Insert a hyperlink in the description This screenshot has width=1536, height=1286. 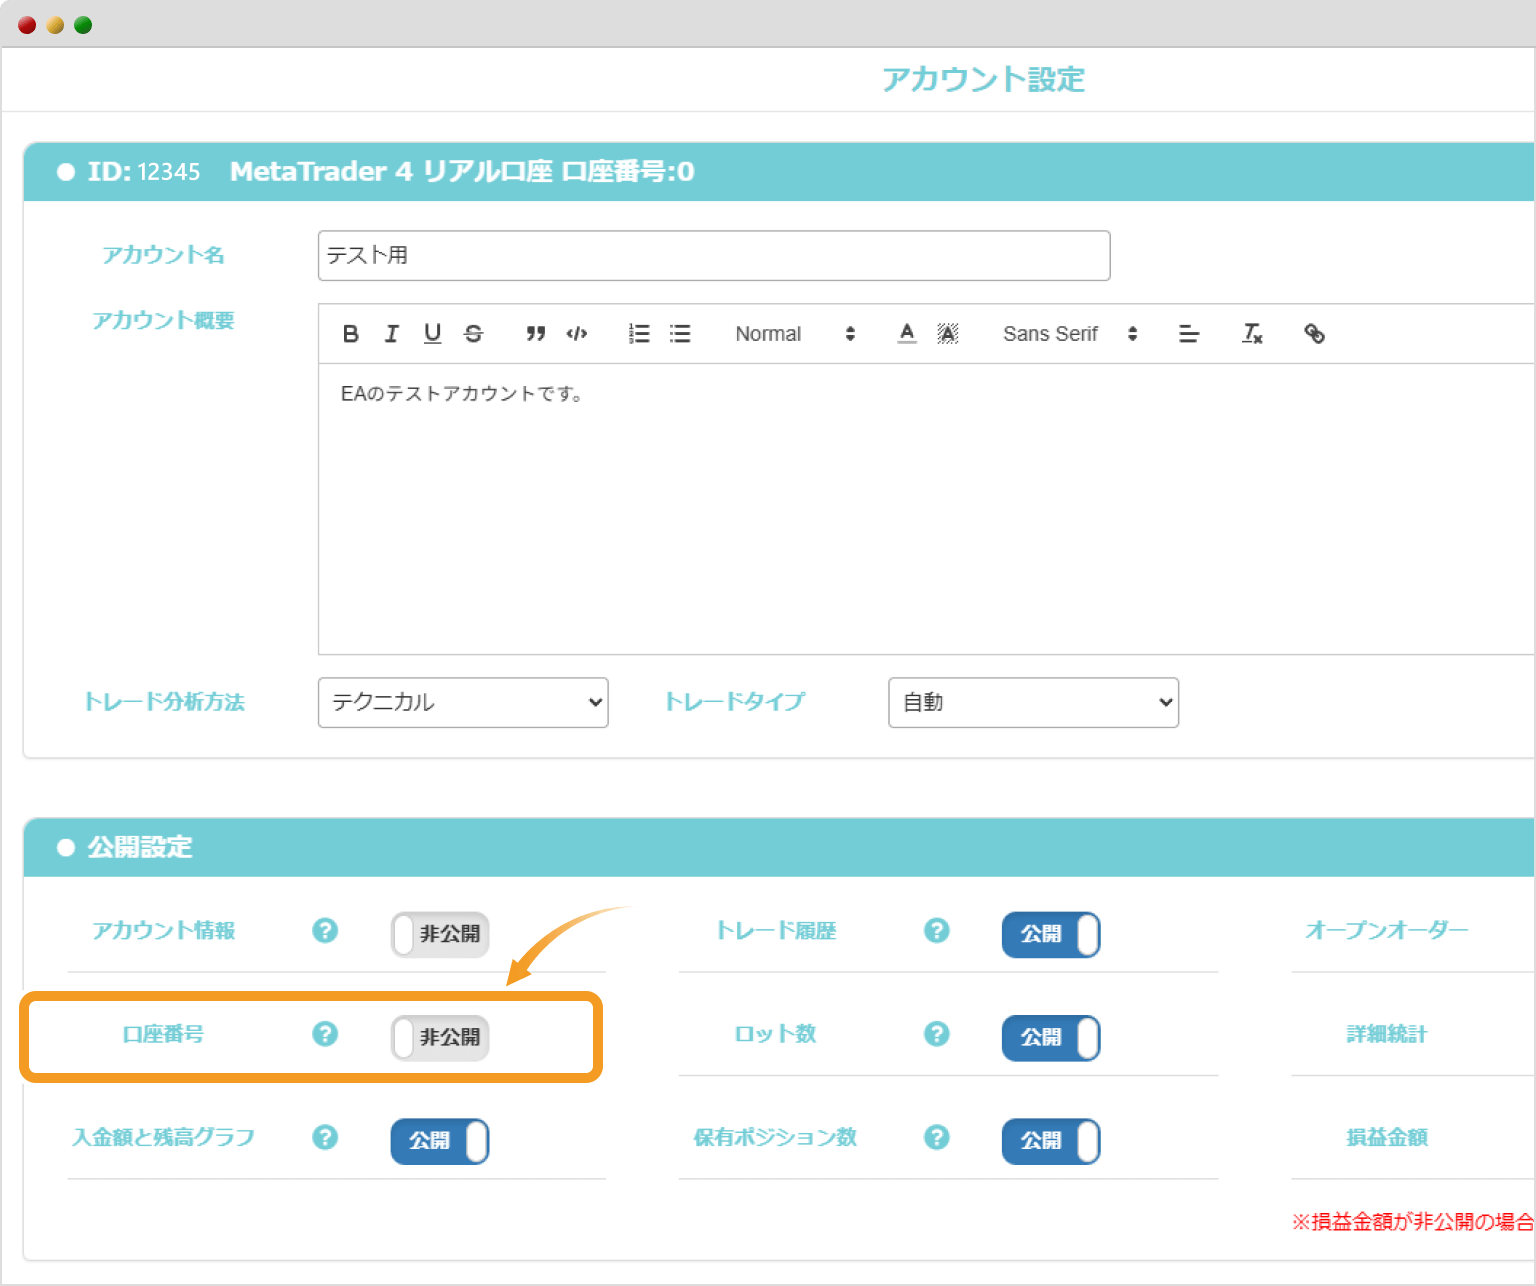click(1314, 333)
